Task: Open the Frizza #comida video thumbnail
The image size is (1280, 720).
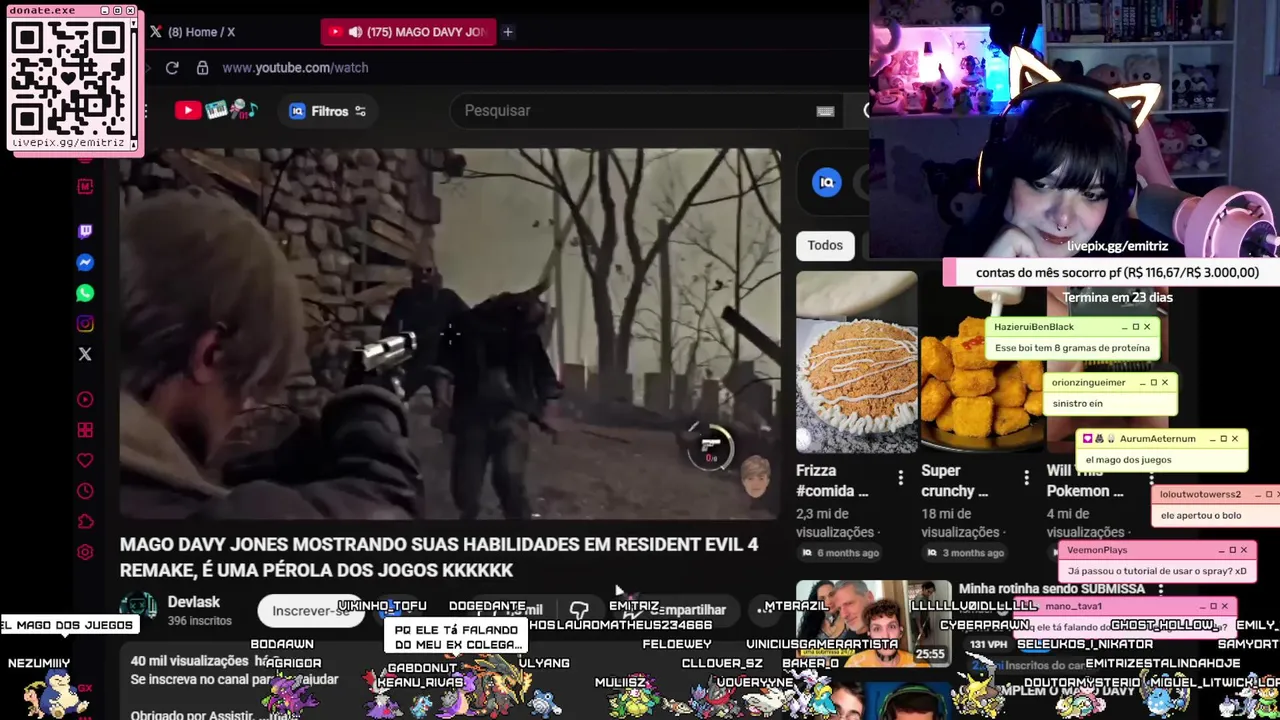Action: (x=856, y=362)
